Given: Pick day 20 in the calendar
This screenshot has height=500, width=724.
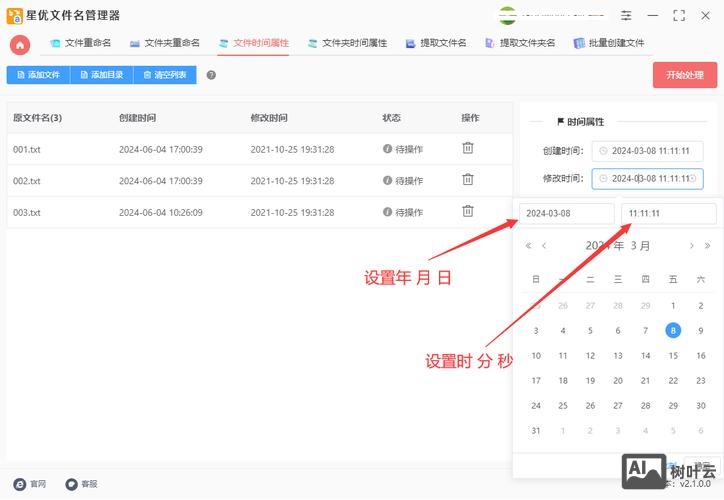Looking at the screenshot, I should coord(618,381).
